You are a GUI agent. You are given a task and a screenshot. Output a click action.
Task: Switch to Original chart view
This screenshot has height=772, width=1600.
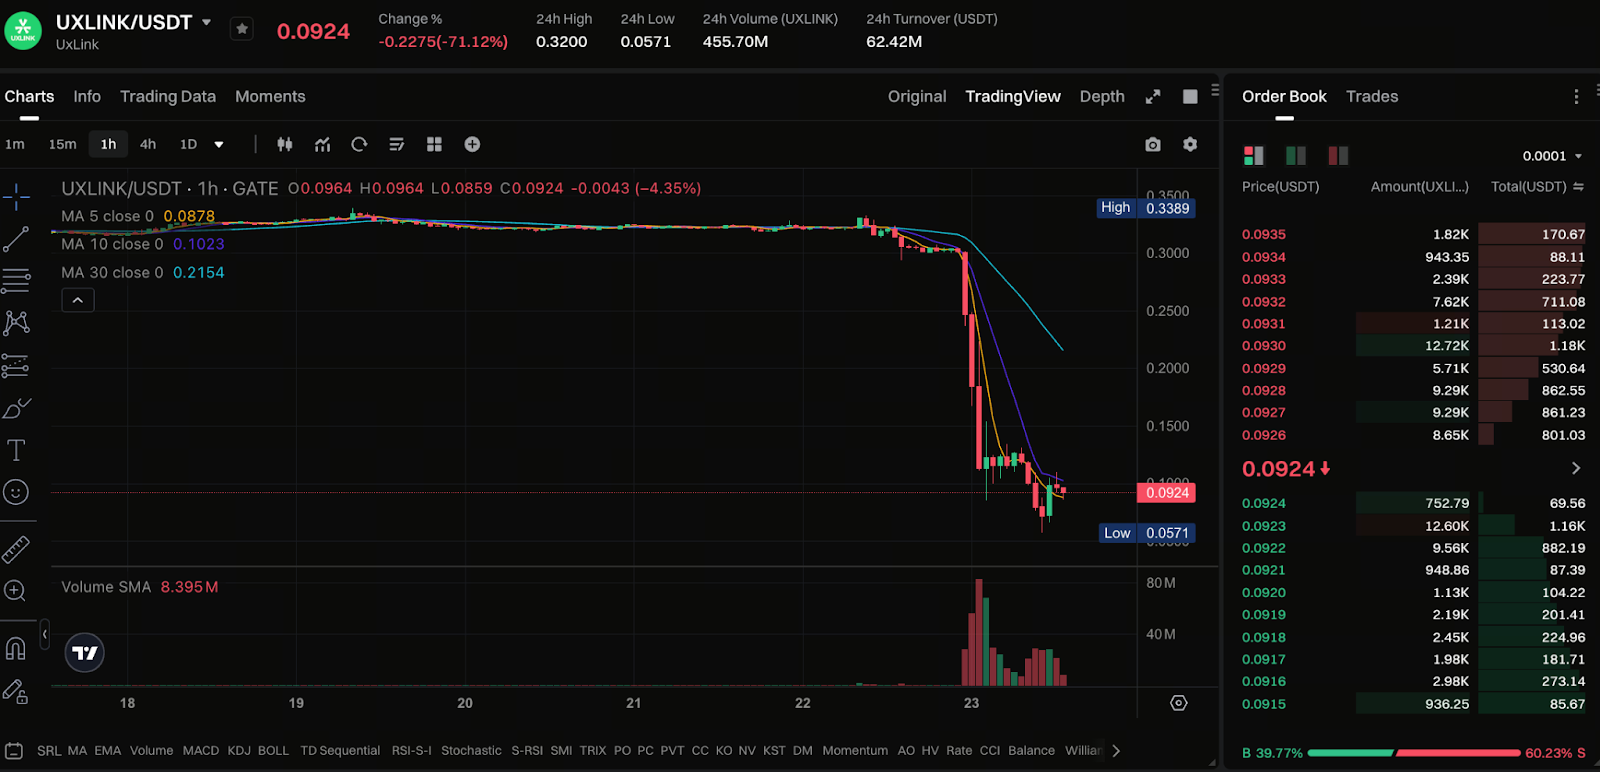pyautogui.click(x=917, y=96)
